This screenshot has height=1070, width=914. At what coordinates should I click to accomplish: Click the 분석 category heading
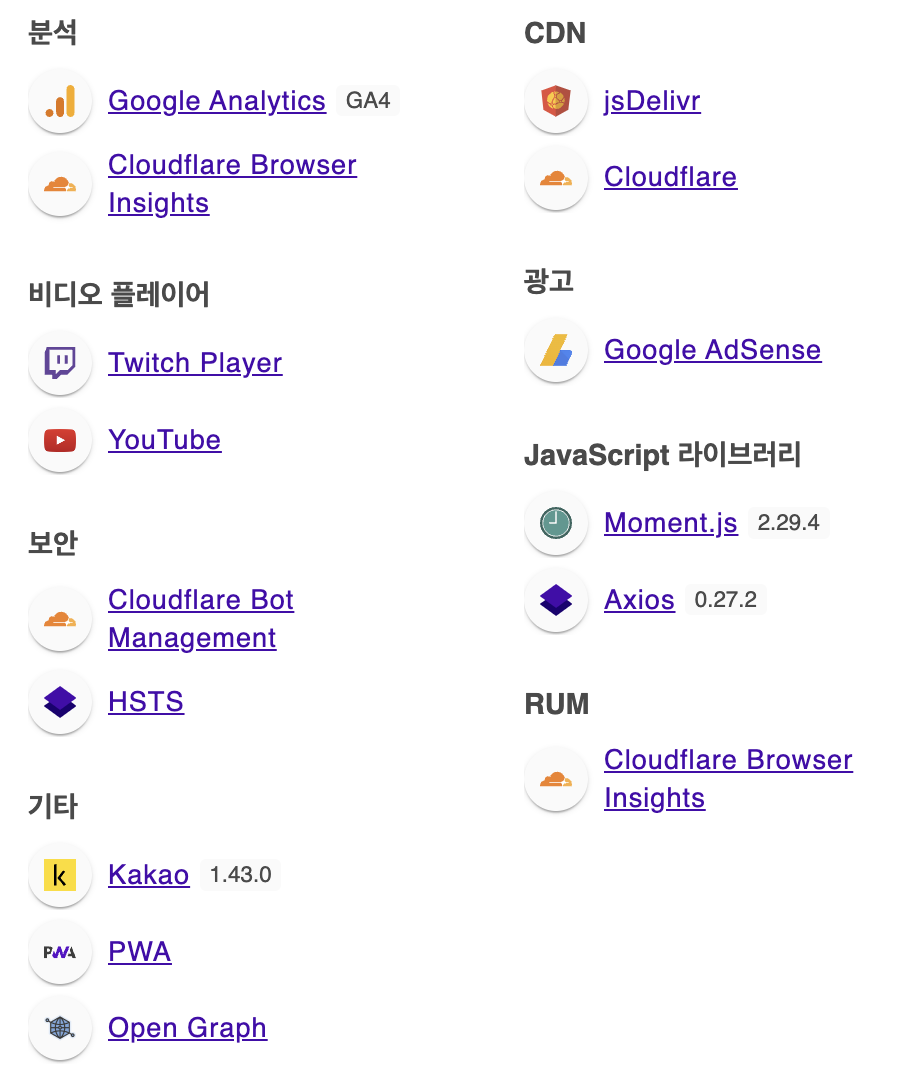click(53, 33)
